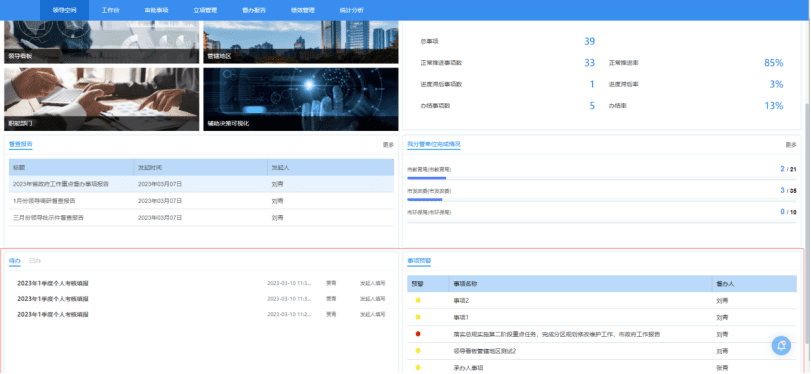811x374 pixels.
Task: Click the 督查报告 panel heading
Action: coord(21,144)
